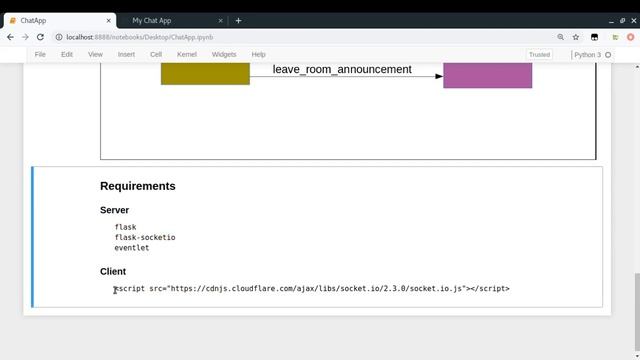
Task: Click the Trusted notebook button
Action: click(539, 55)
